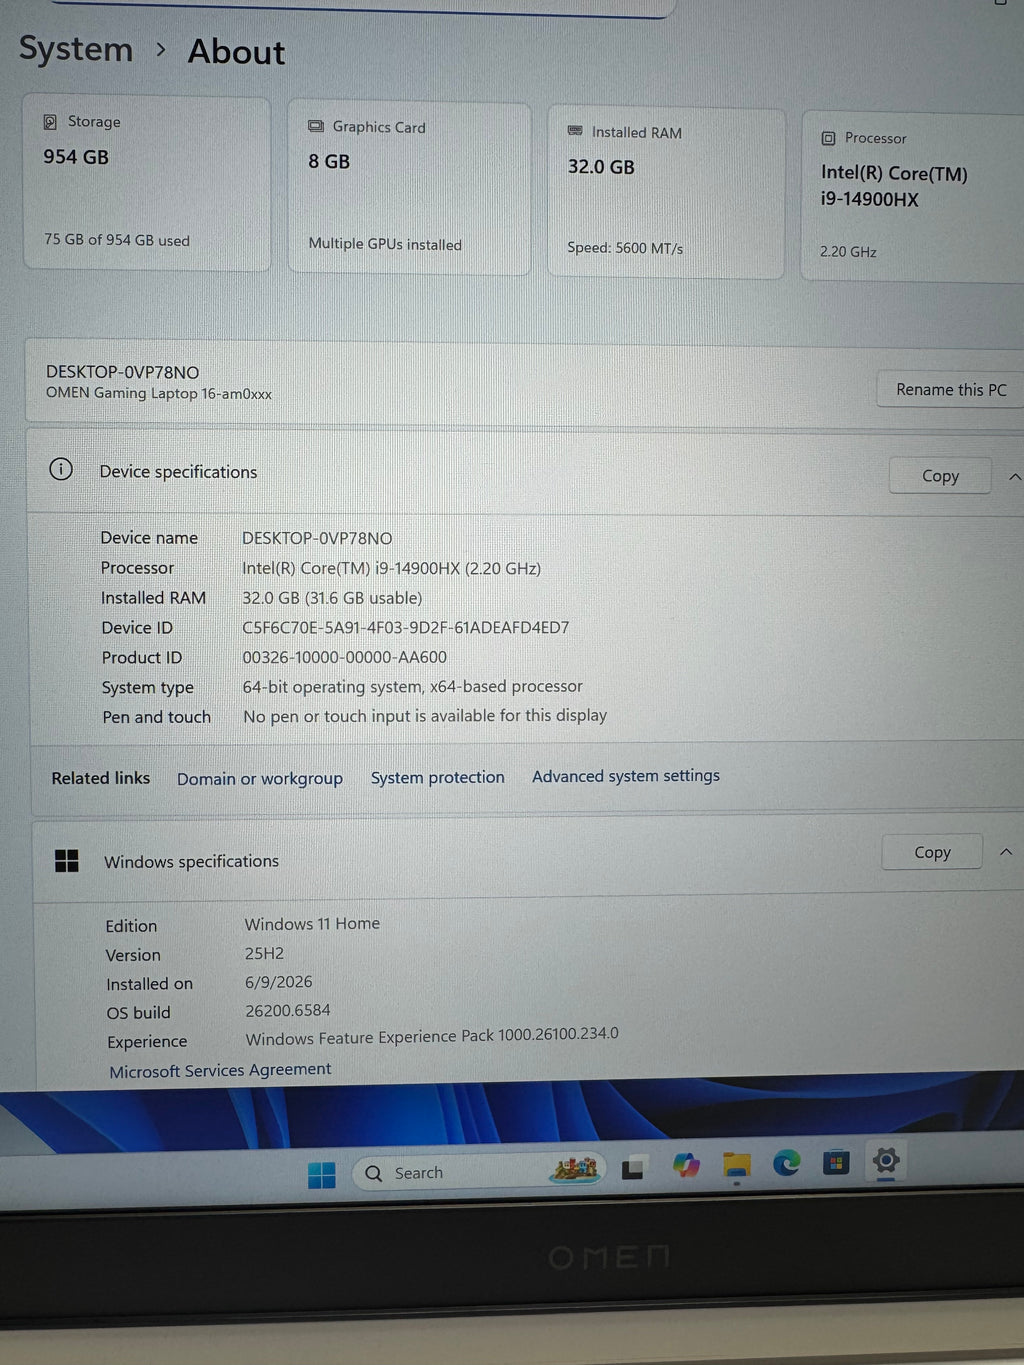The image size is (1024, 1365).
Task: Launch Microsoft Edge from the taskbar
Action: click(787, 1162)
